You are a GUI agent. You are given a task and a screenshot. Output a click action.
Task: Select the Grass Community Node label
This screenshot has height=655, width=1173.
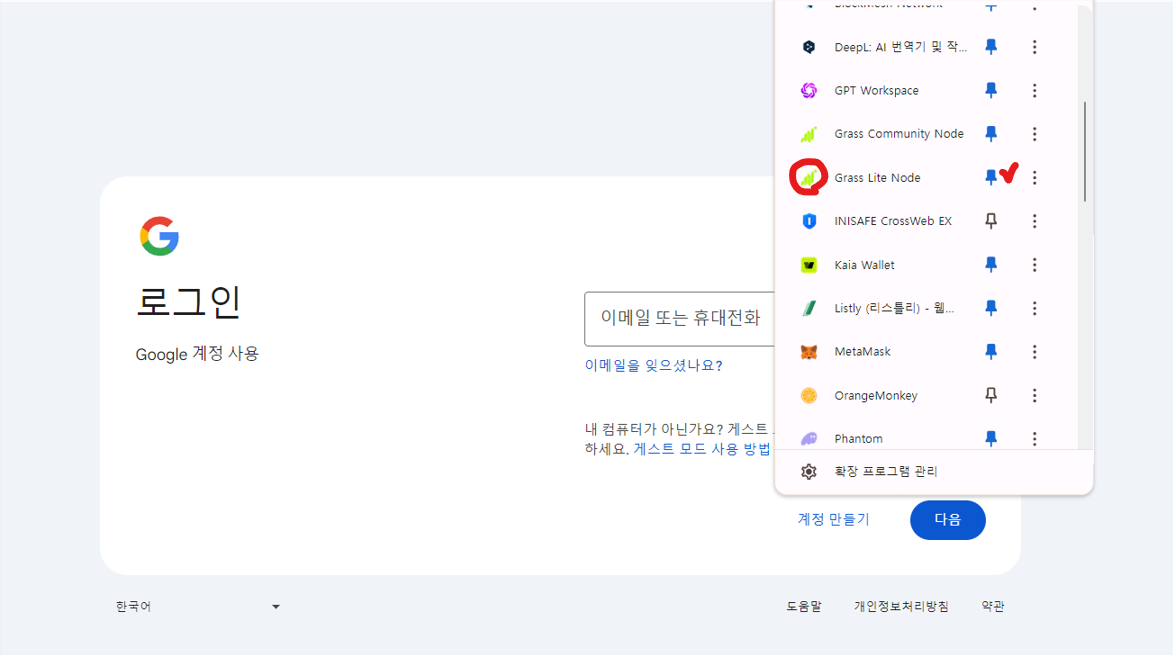click(x=898, y=134)
